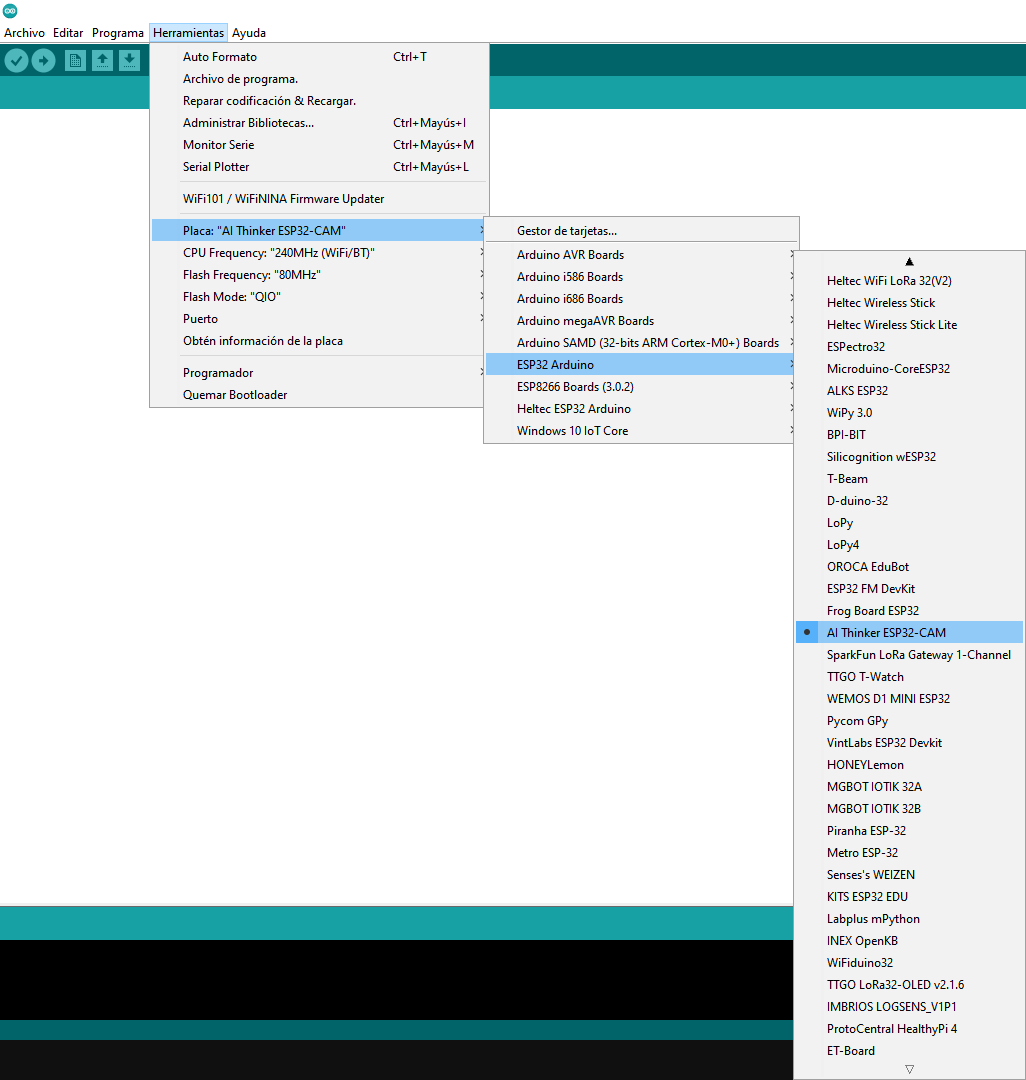Expand Windows 10 IoT Core submenu
This screenshot has width=1026, height=1080.
point(641,430)
